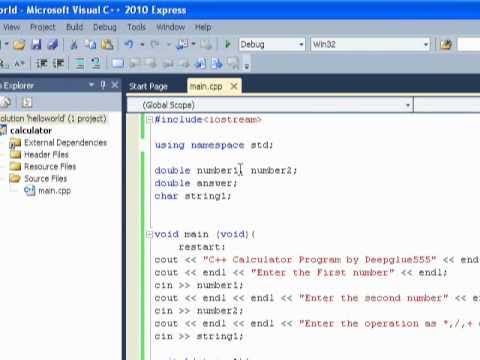
Task: Select the Resource Files folder
Action: click(x=50, y=166)
